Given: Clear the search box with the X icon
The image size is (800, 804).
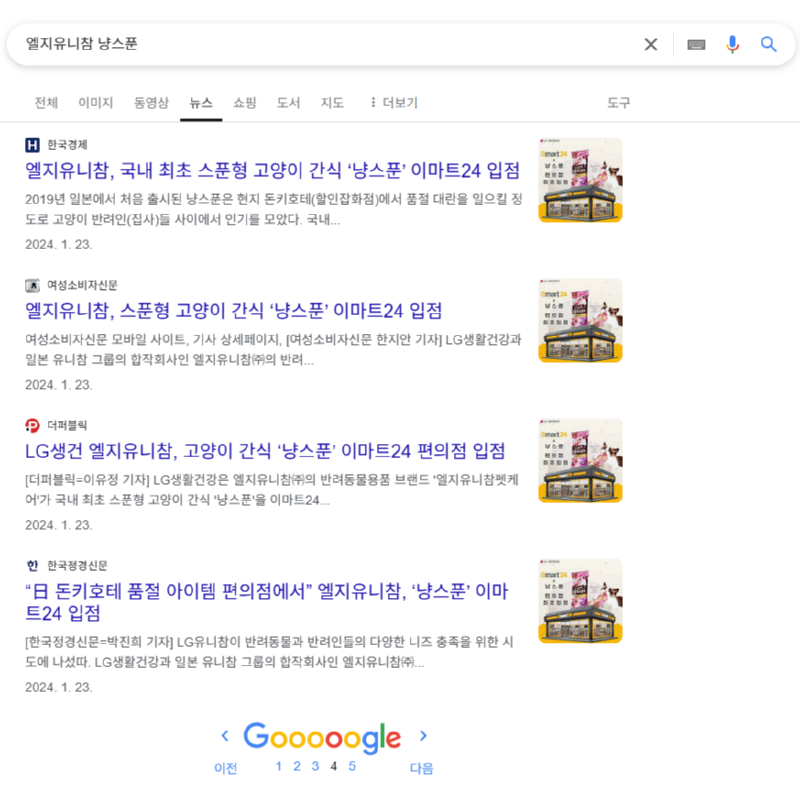Looking at the screenshot, I should [651, 45].
